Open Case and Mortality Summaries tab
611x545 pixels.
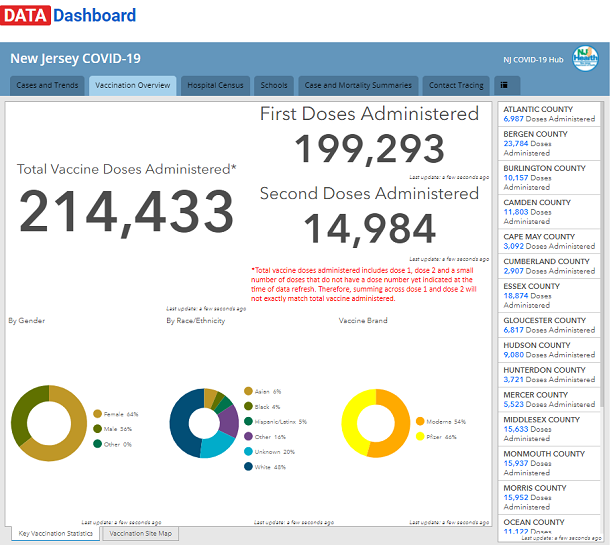(x=357, y=86)
